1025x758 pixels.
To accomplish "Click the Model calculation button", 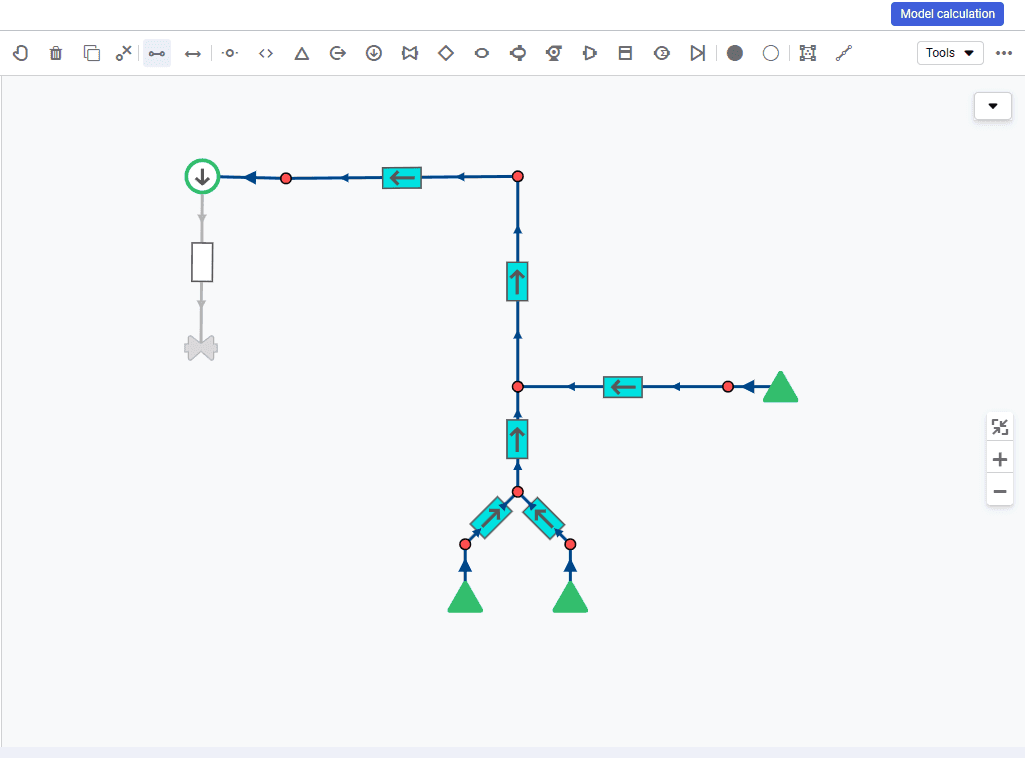I will click(947, 14).
